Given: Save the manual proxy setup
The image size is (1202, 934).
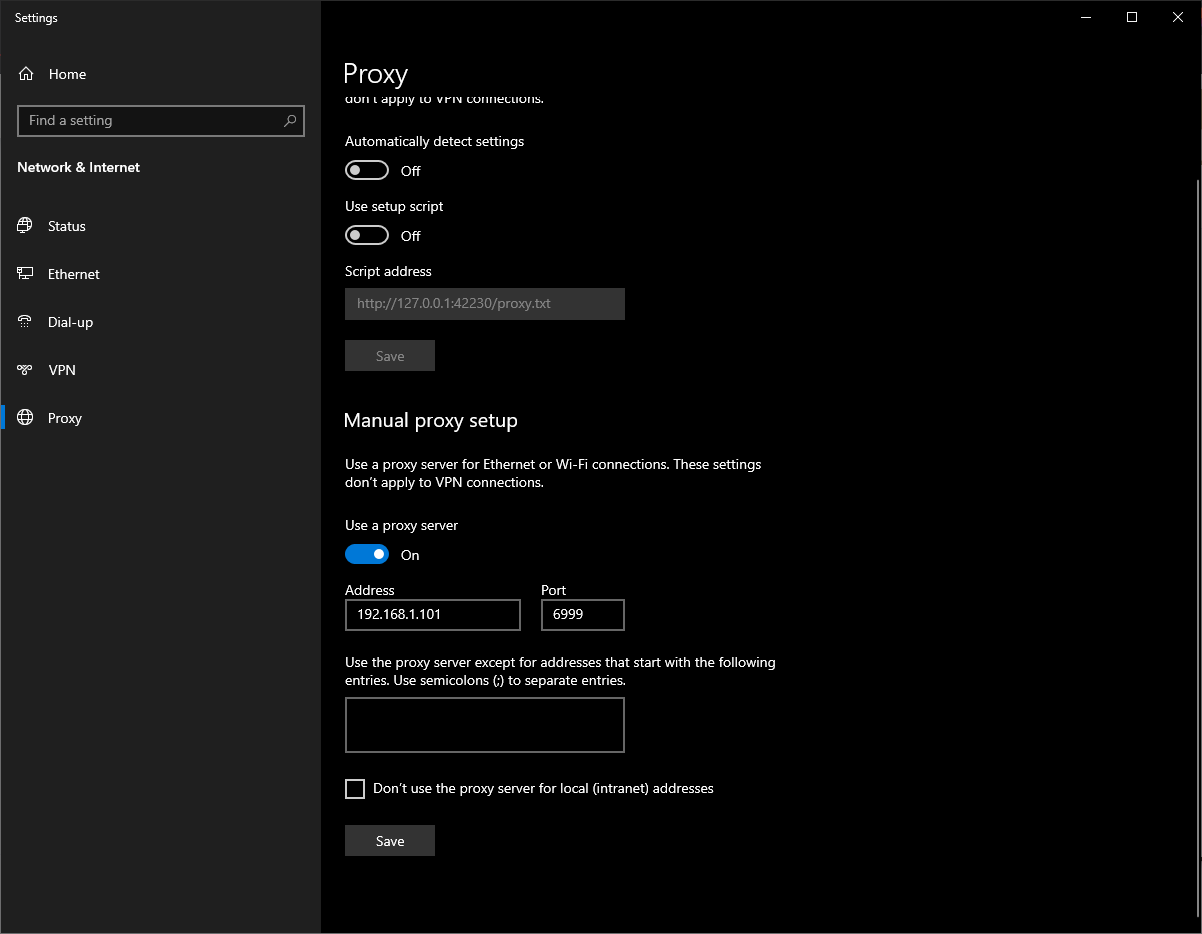Looking at the screenshot, I should coord(390,841).
